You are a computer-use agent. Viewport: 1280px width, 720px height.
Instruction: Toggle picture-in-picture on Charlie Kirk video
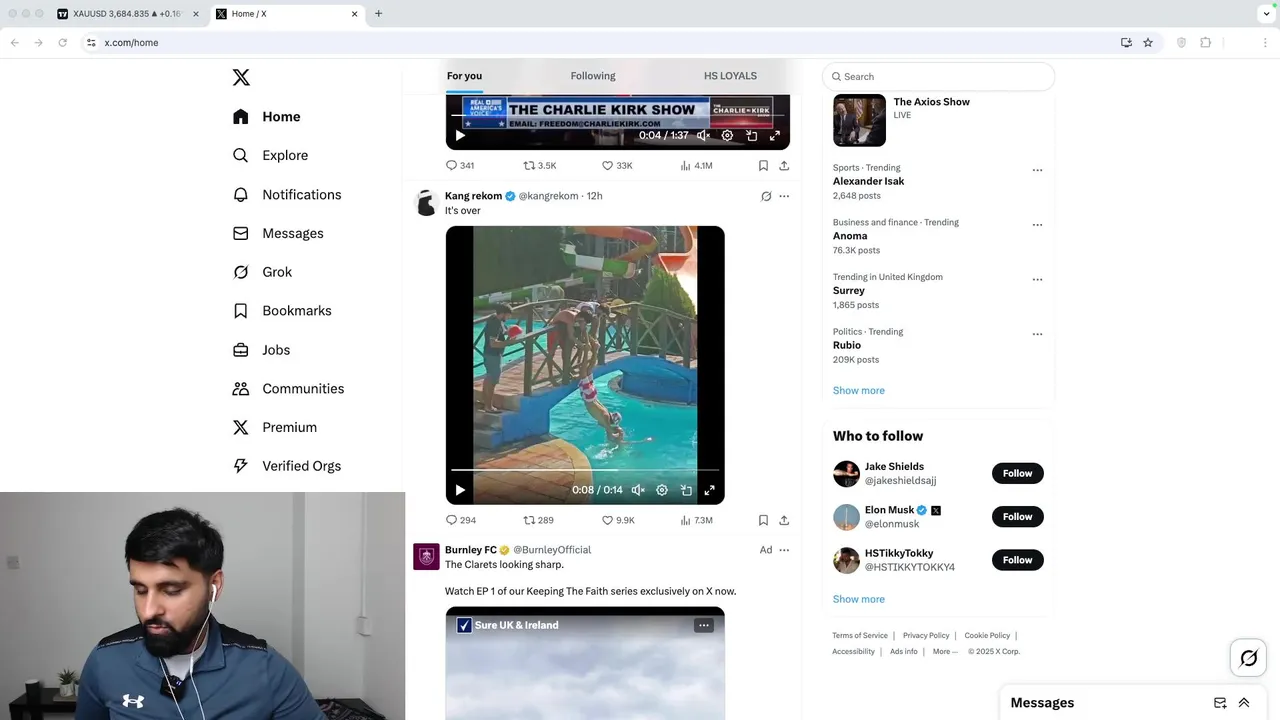pyautogui.click(x=751, y=135)
